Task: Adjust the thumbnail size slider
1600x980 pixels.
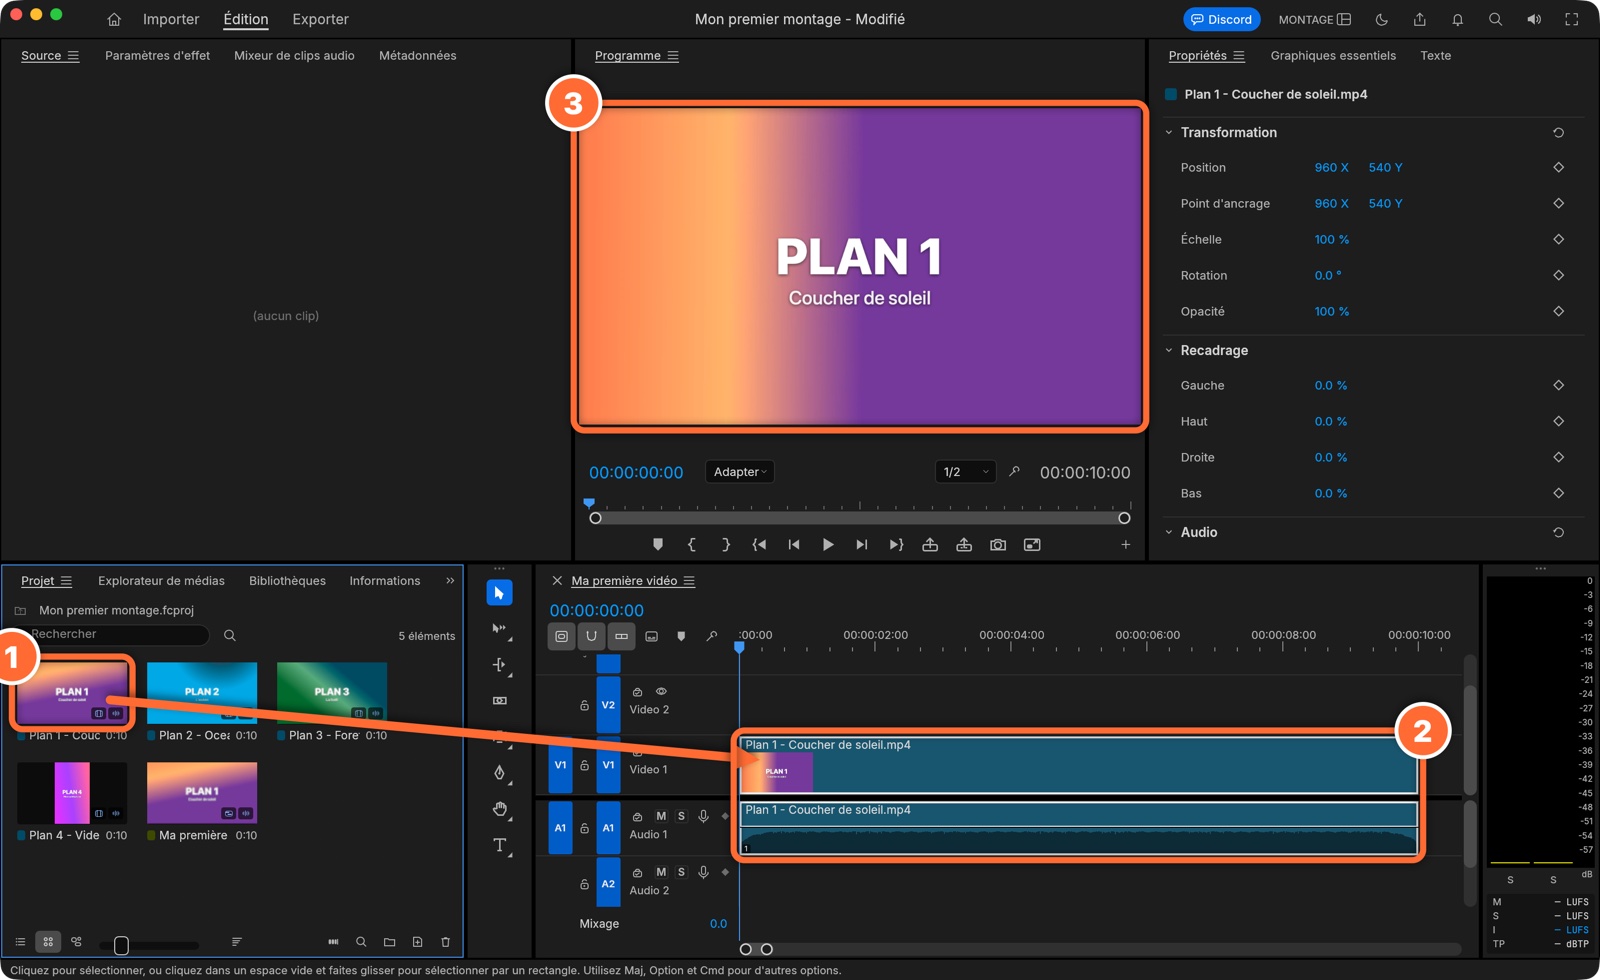Action: click(x=121, y=945)
